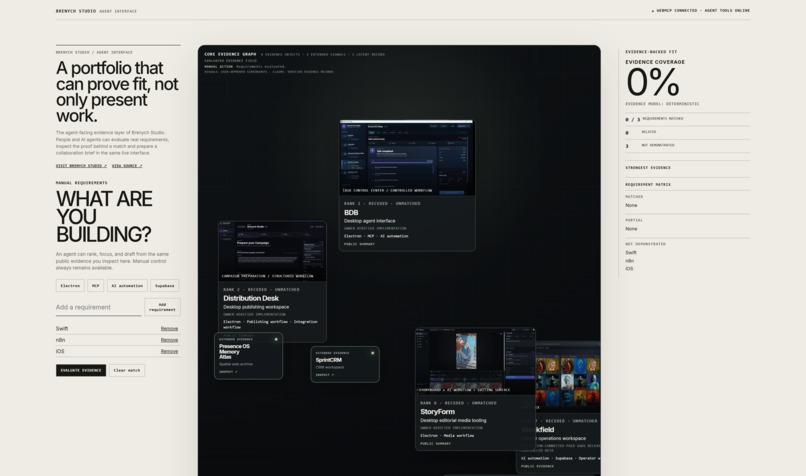Click the BDB card title

(351, 212)
